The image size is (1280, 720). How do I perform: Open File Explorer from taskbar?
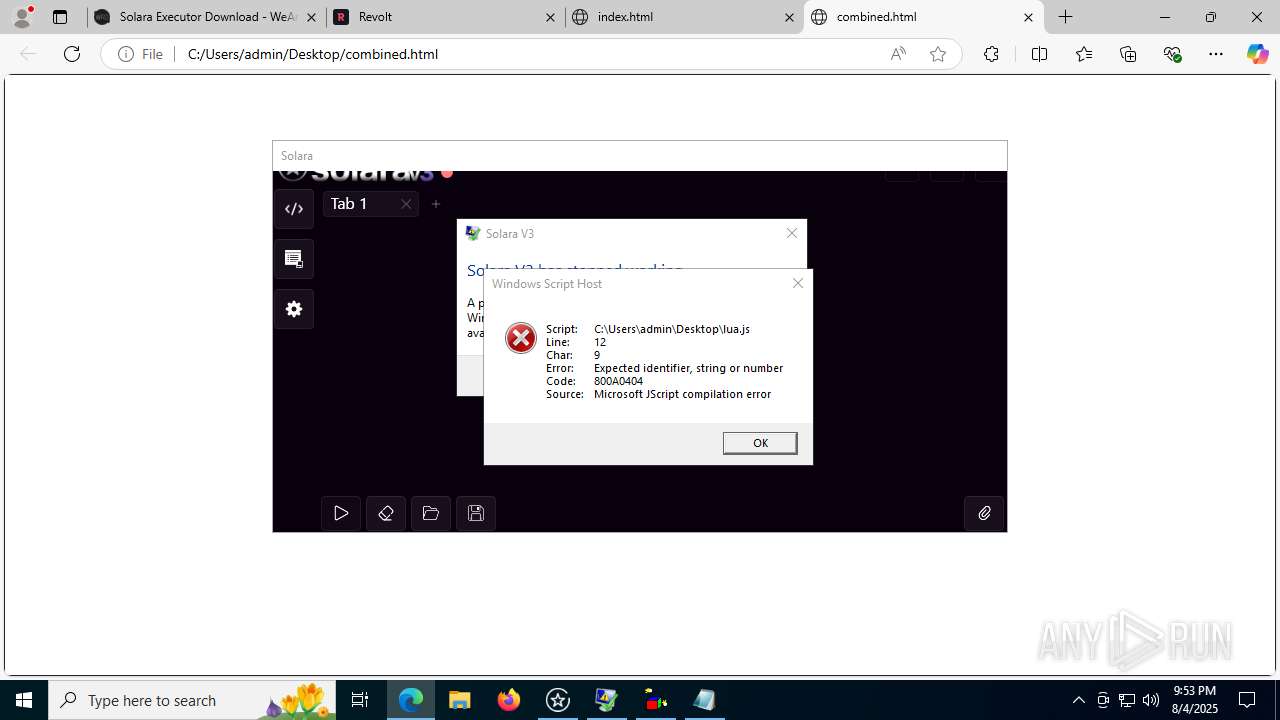460,700
